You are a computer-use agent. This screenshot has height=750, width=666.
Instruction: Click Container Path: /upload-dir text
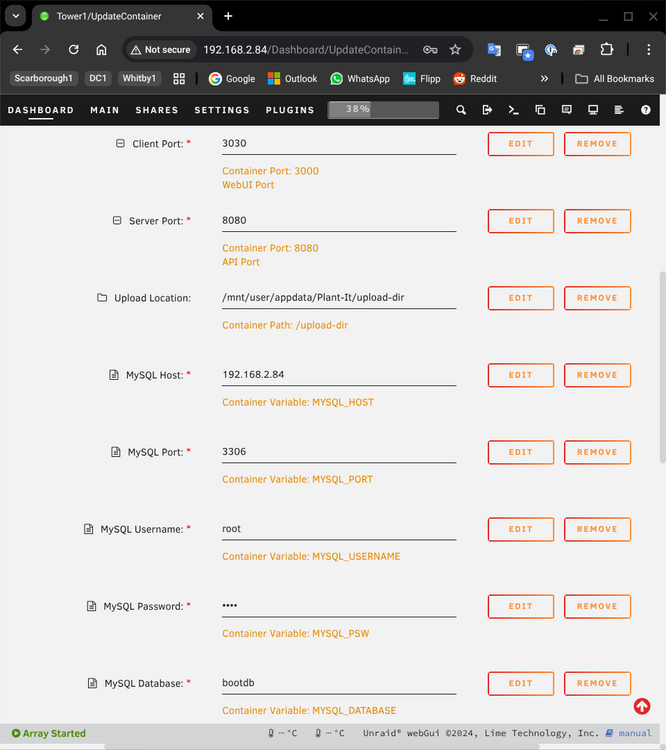tap(285, 325)
